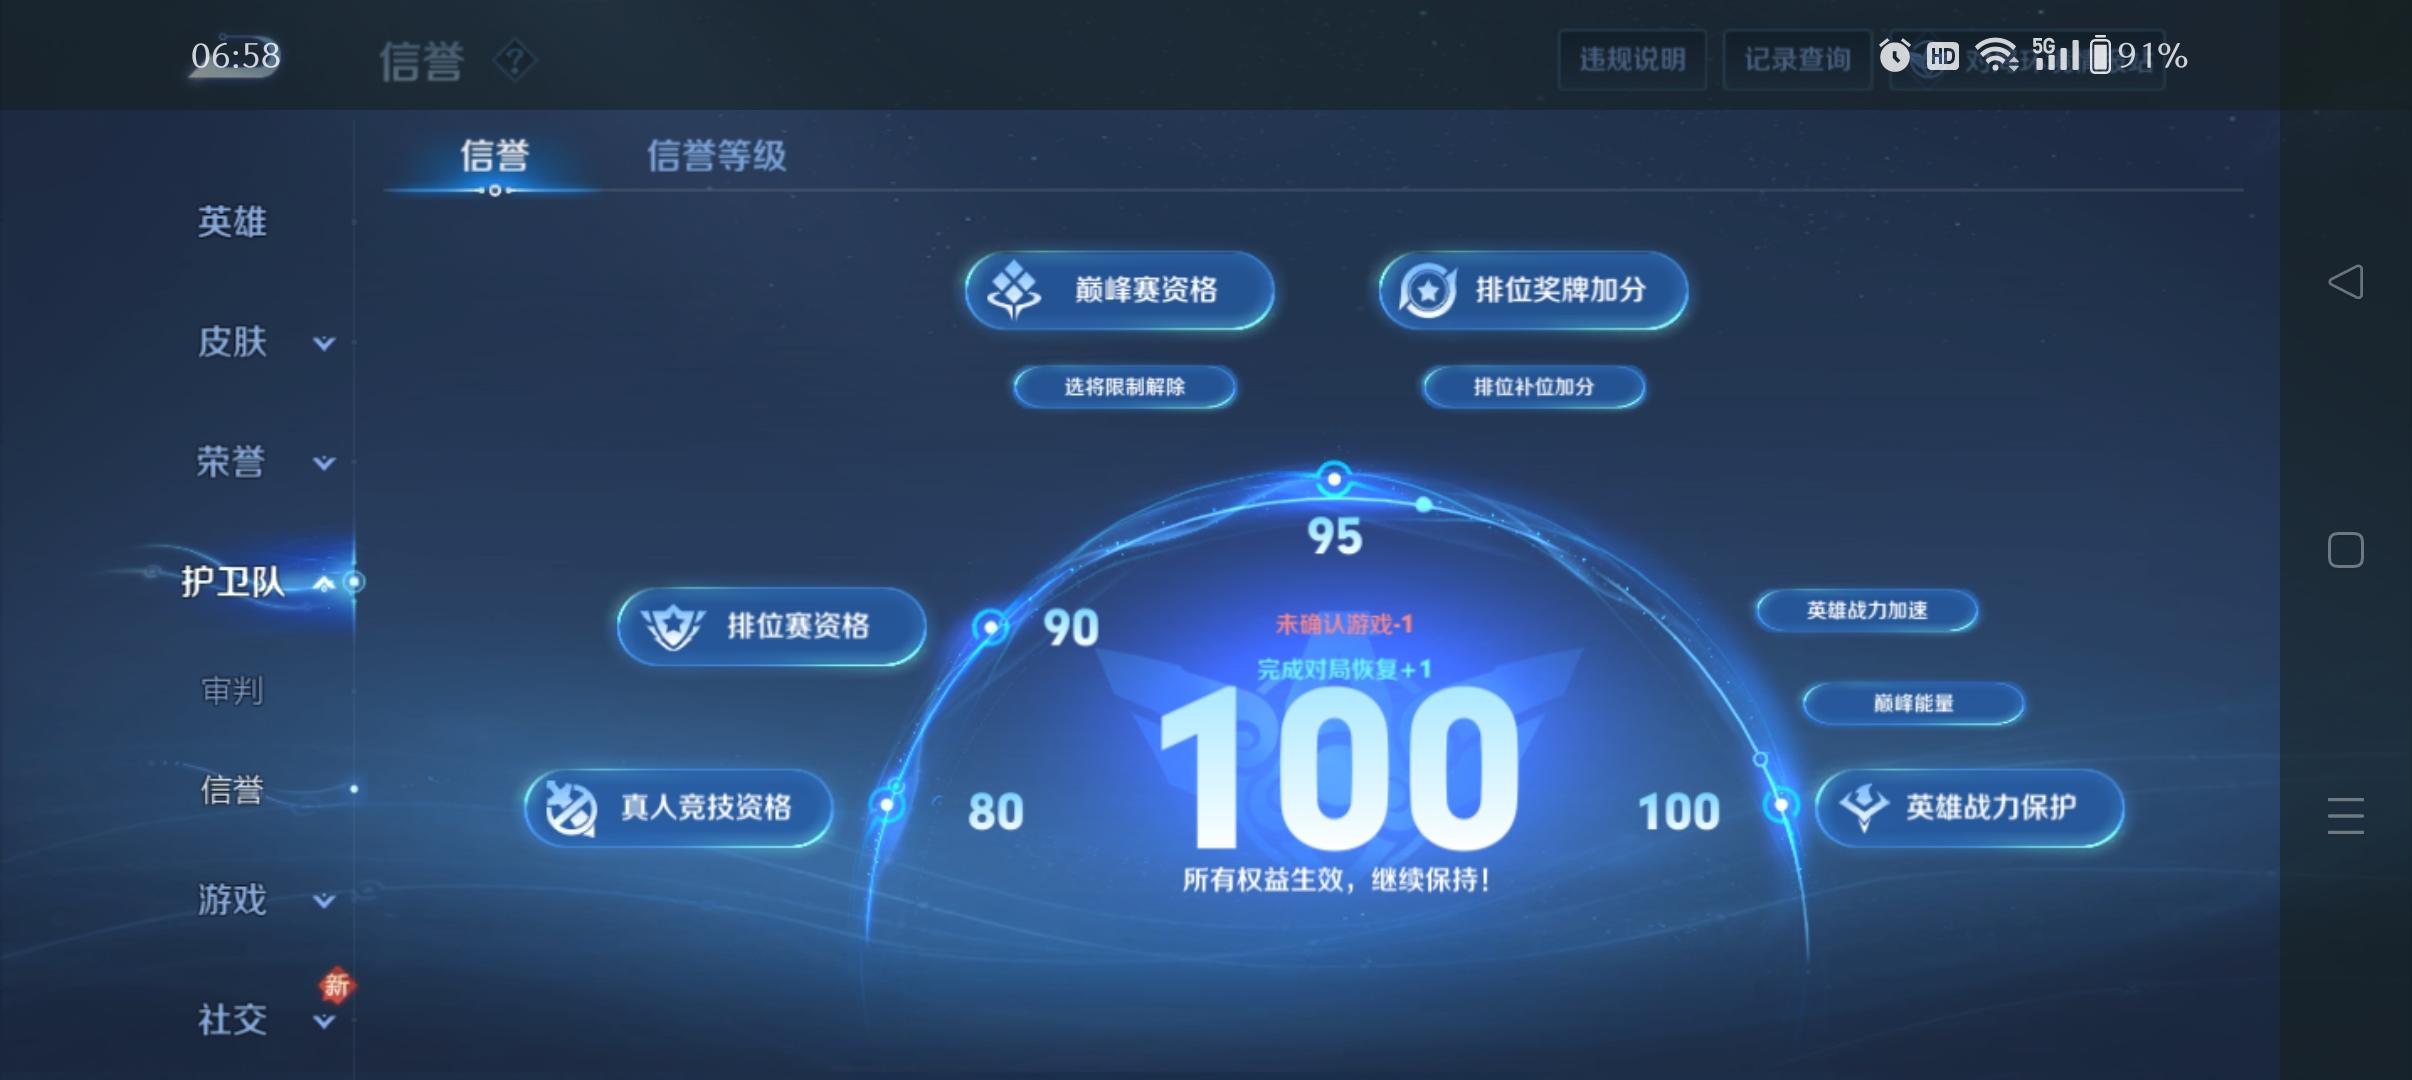Tap the red 未确认游戏-1 text
Screen dimensions: 2412x1080
coord(1345,625)
